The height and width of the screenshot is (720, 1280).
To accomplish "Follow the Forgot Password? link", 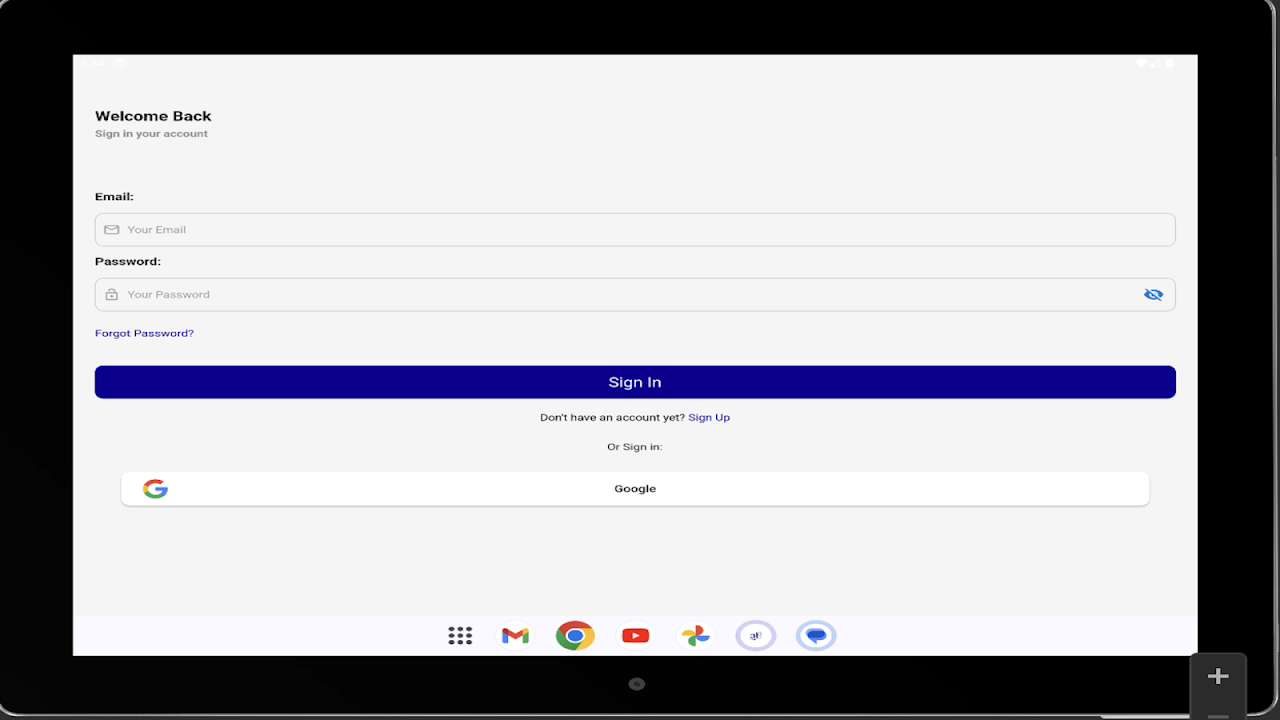I will [x=144, y=333].
